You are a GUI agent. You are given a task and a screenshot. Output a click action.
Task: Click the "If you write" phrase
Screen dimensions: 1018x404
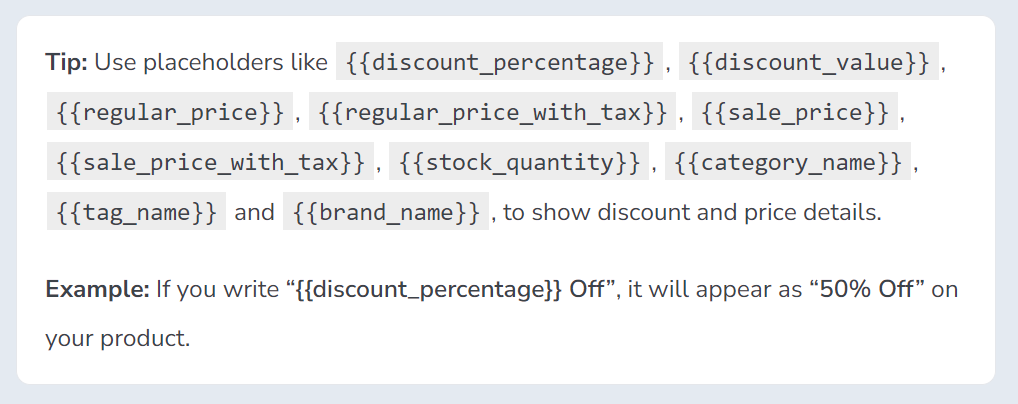click(216, 290)
